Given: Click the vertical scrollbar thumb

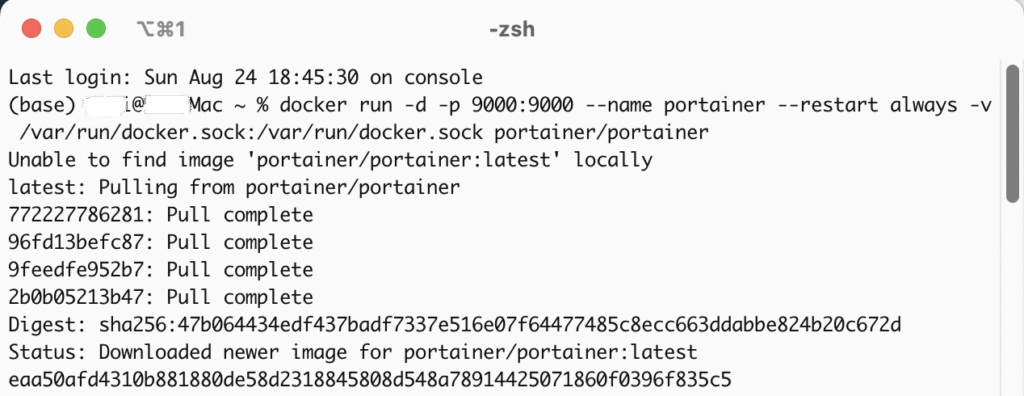Looking at the screenshot, I should [x=1013, y=133].
